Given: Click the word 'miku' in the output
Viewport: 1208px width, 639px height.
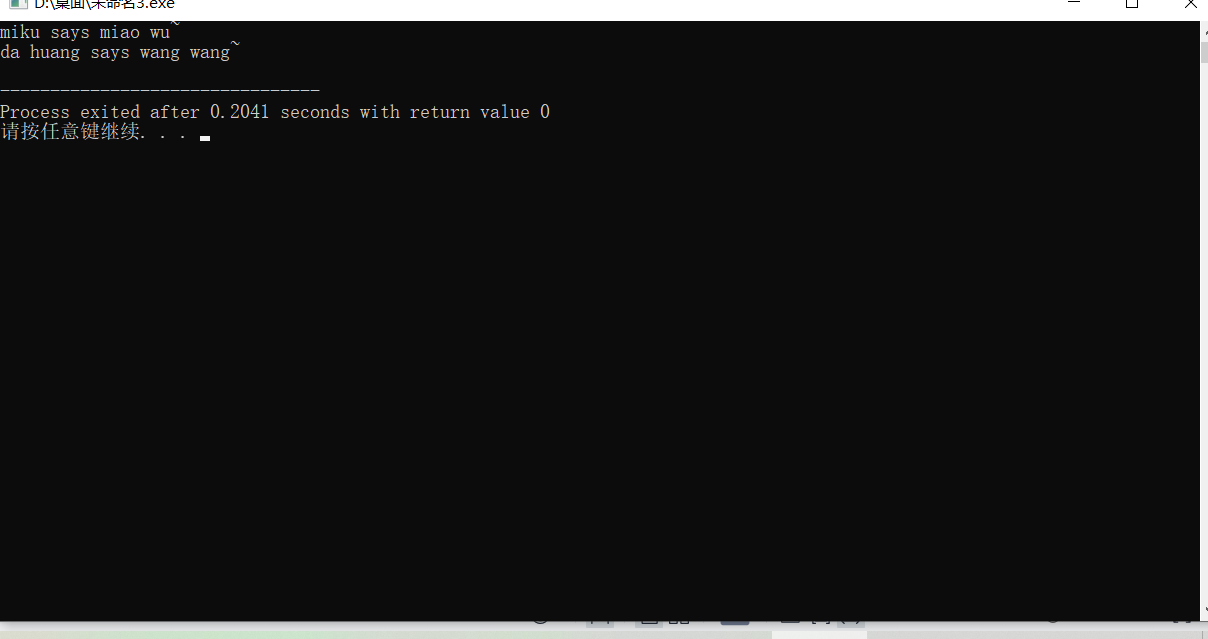Looking at the screenshot, I should pyautogui.click(x=20, y=32).
